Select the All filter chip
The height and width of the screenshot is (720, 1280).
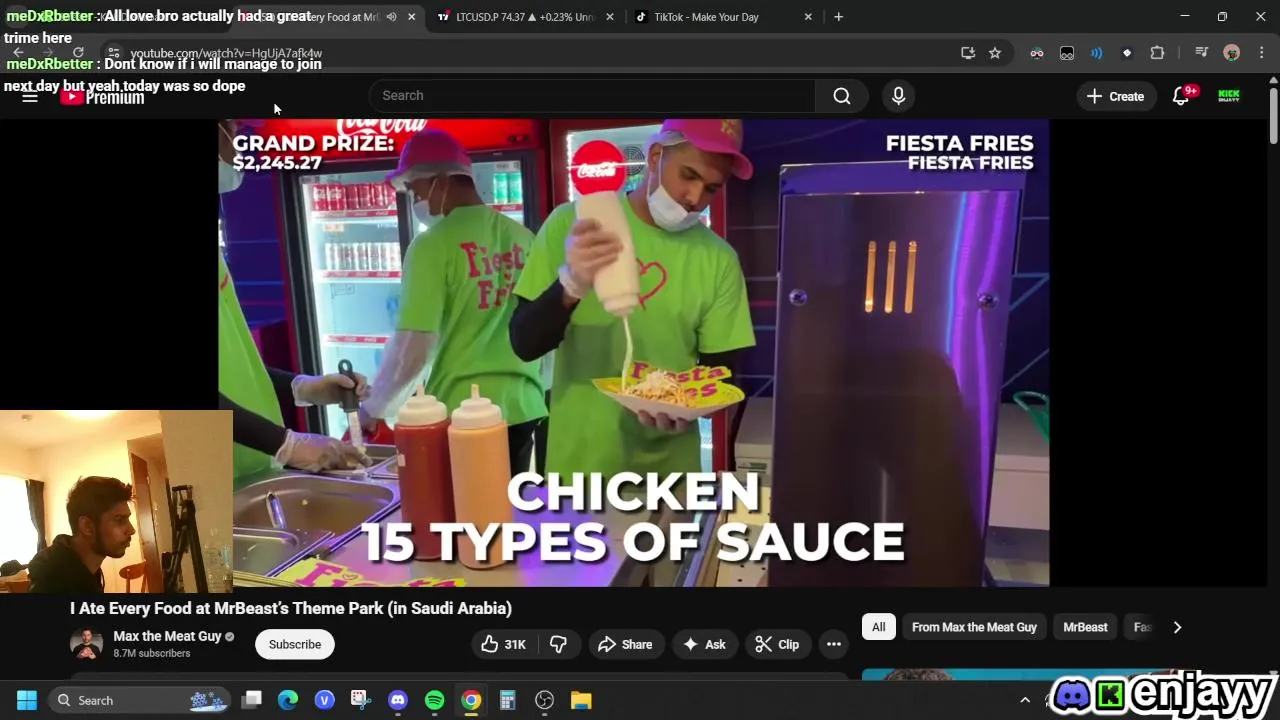878,627
